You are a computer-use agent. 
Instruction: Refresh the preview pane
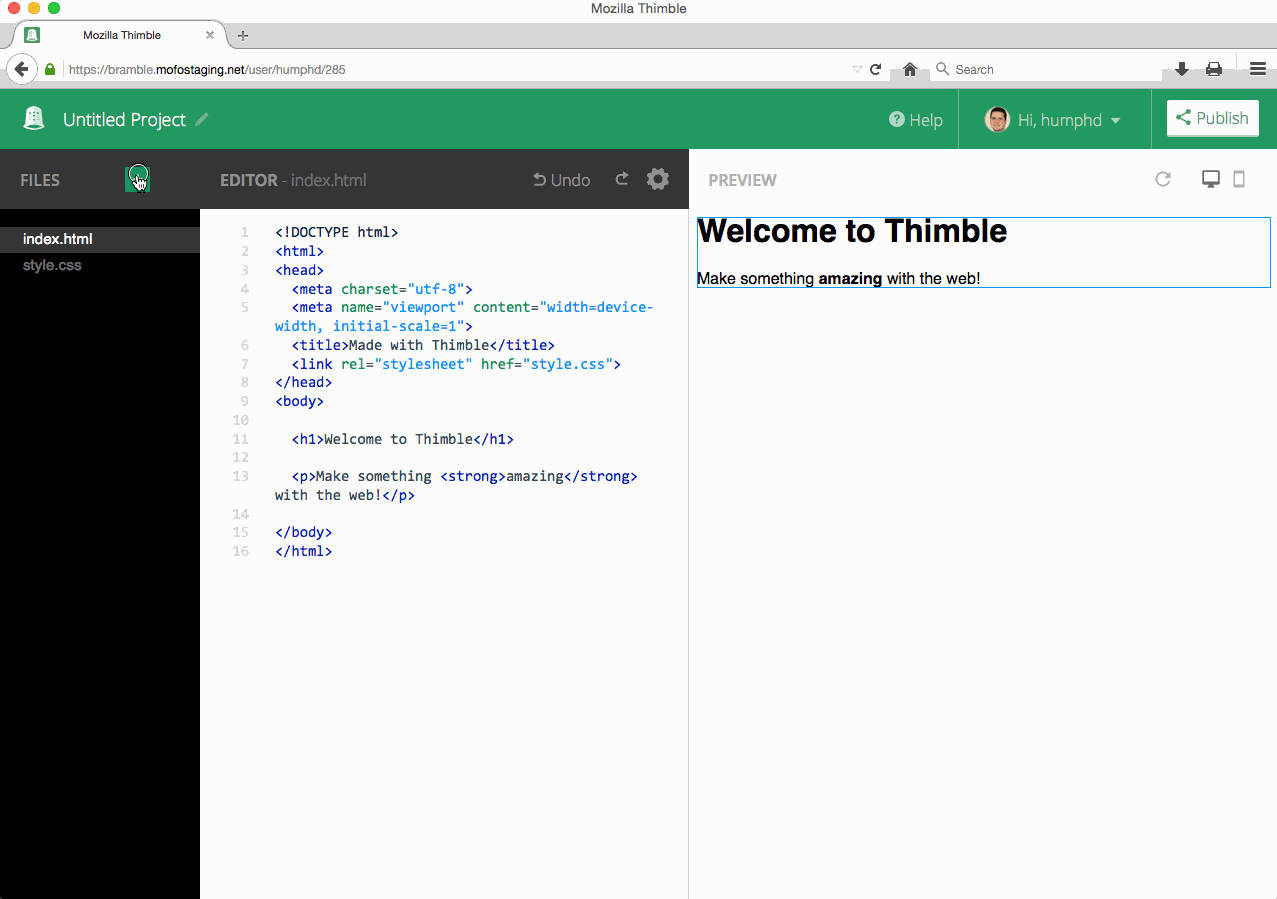click(x=1163, y=179)
